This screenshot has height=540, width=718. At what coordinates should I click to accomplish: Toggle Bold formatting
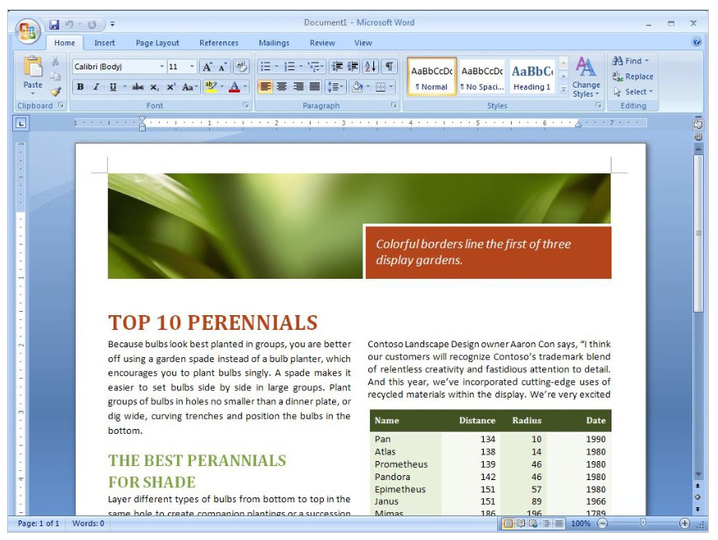tap(80, 87)
